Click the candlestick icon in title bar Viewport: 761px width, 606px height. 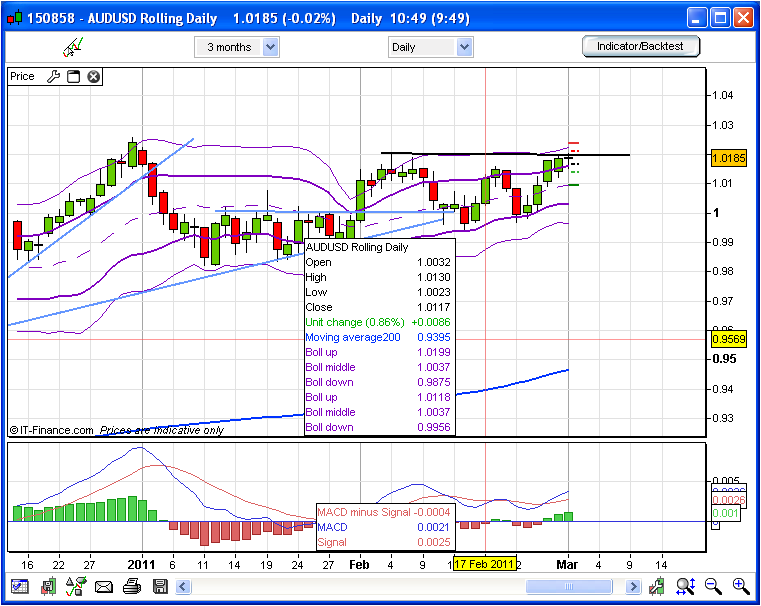tap(15, 18)
